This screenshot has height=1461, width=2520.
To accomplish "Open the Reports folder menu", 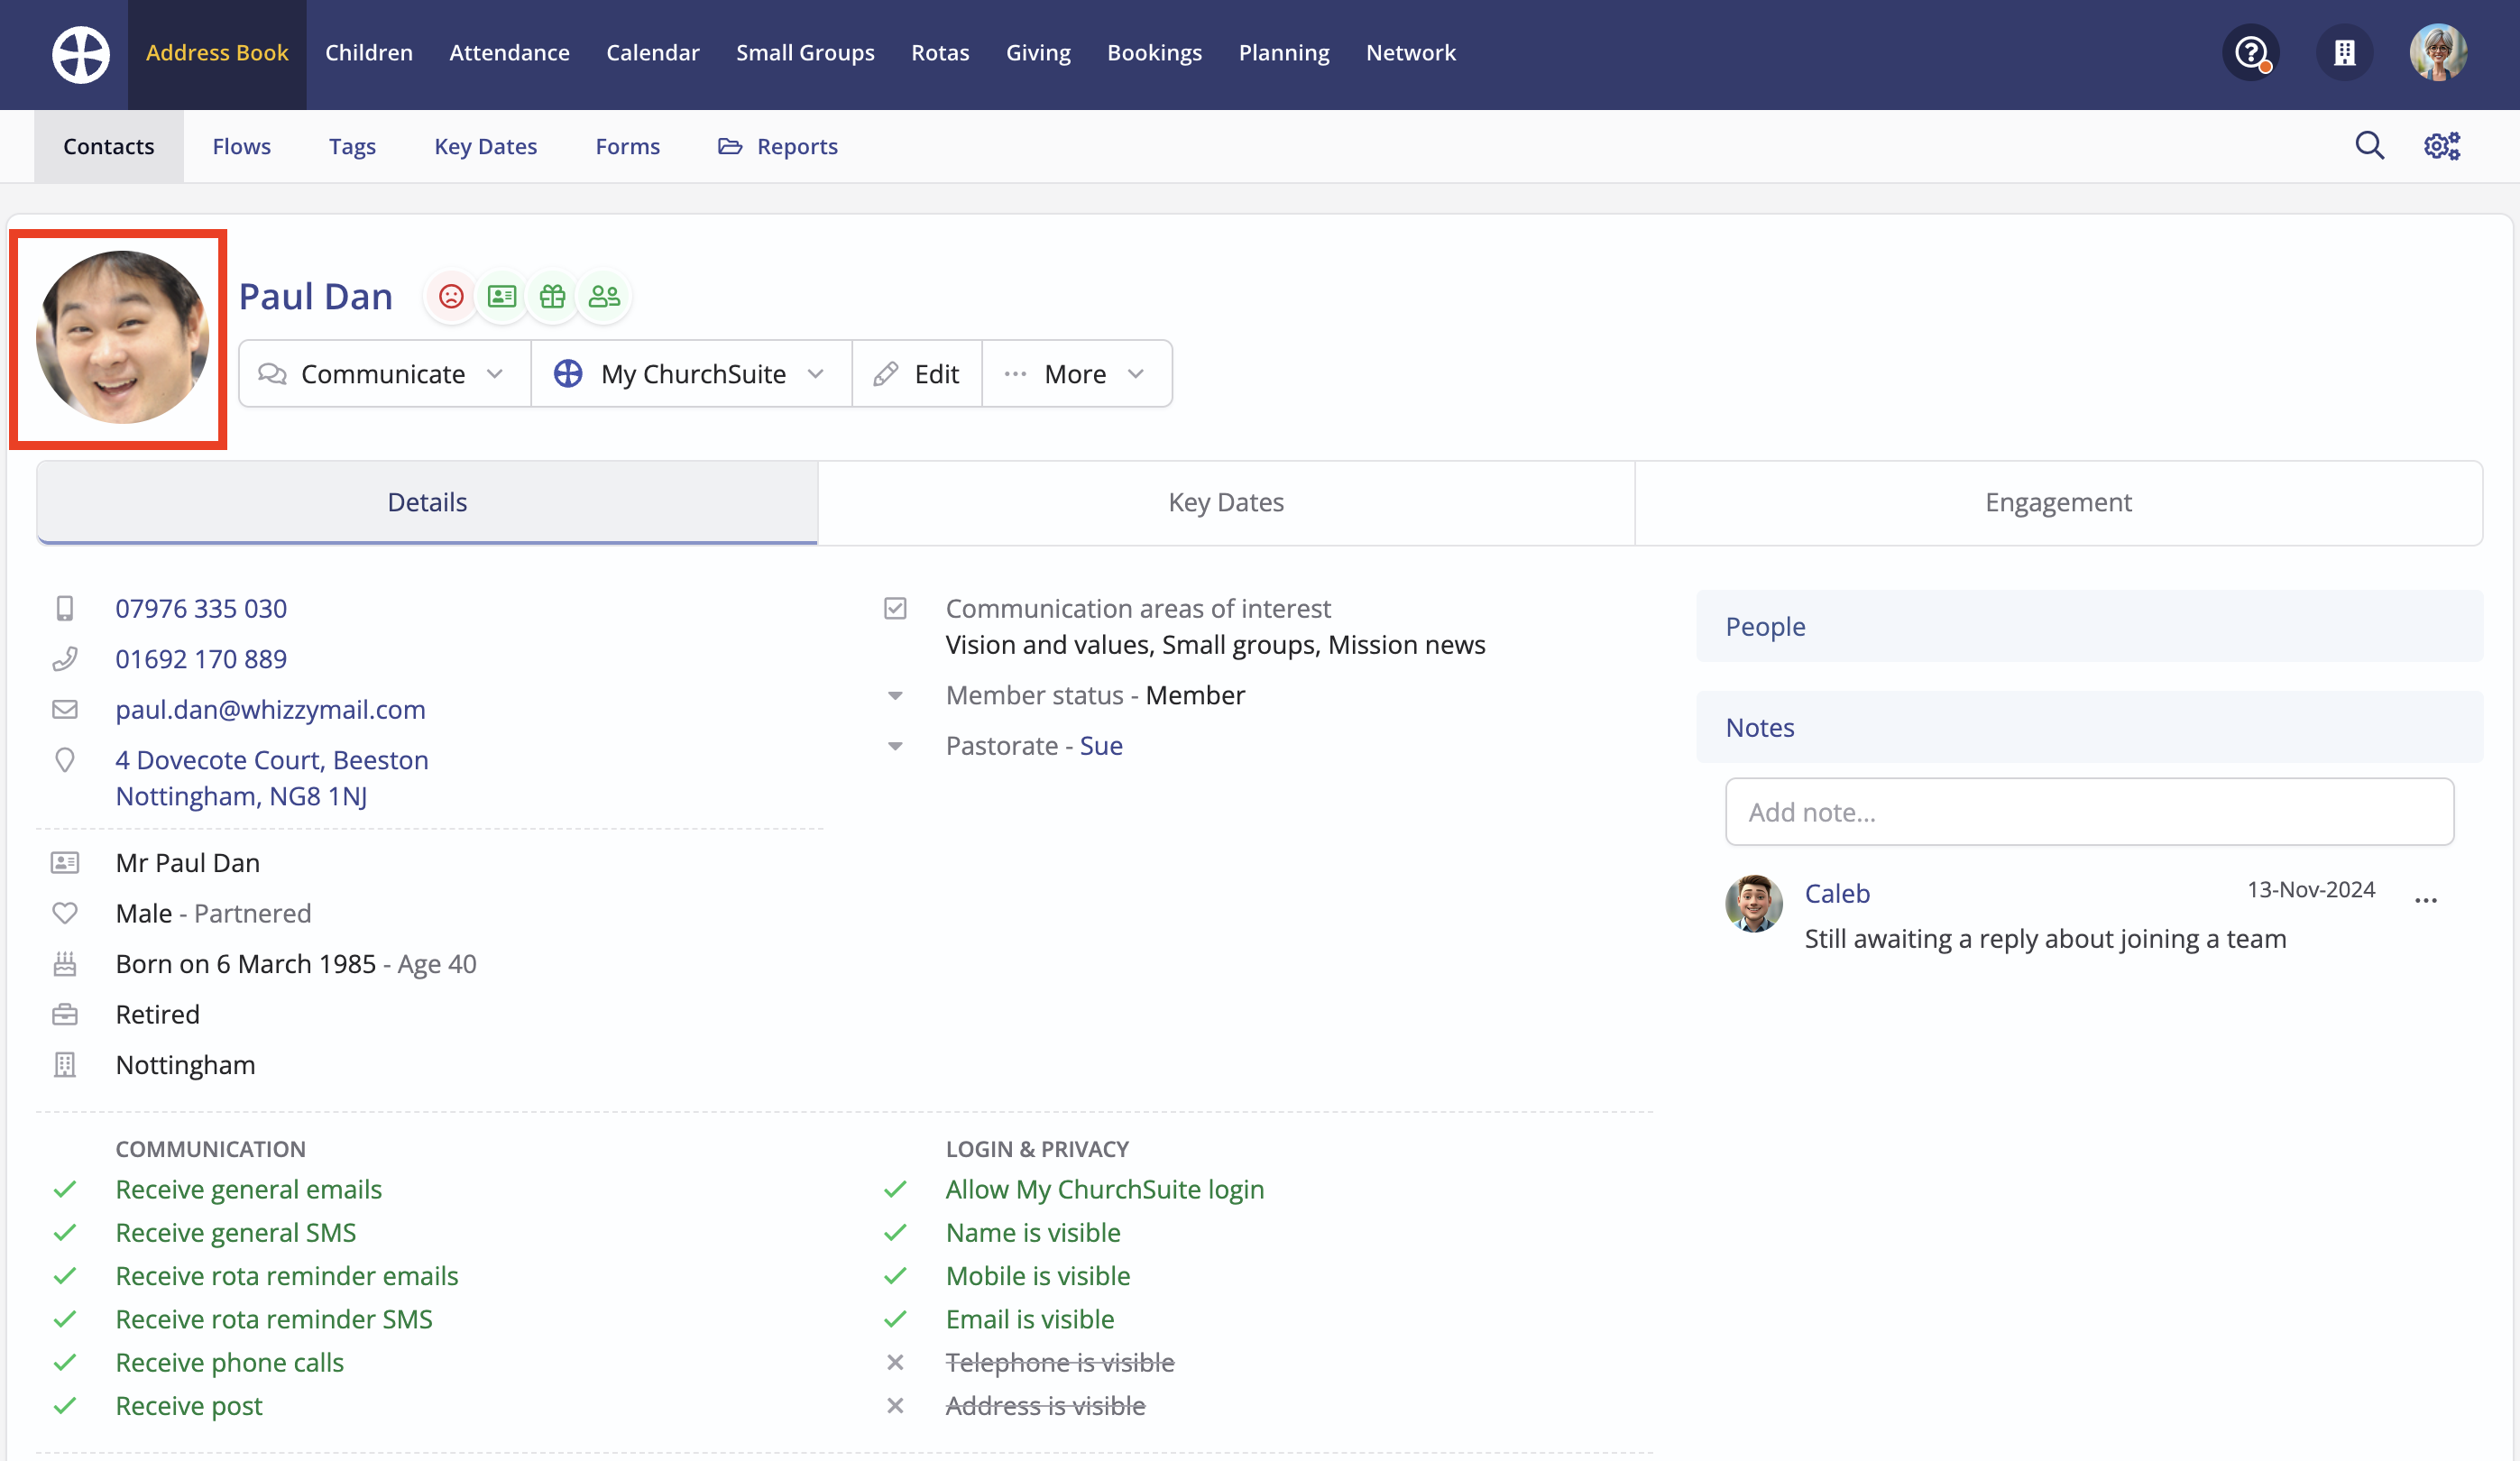I will [x=778, y=147].
